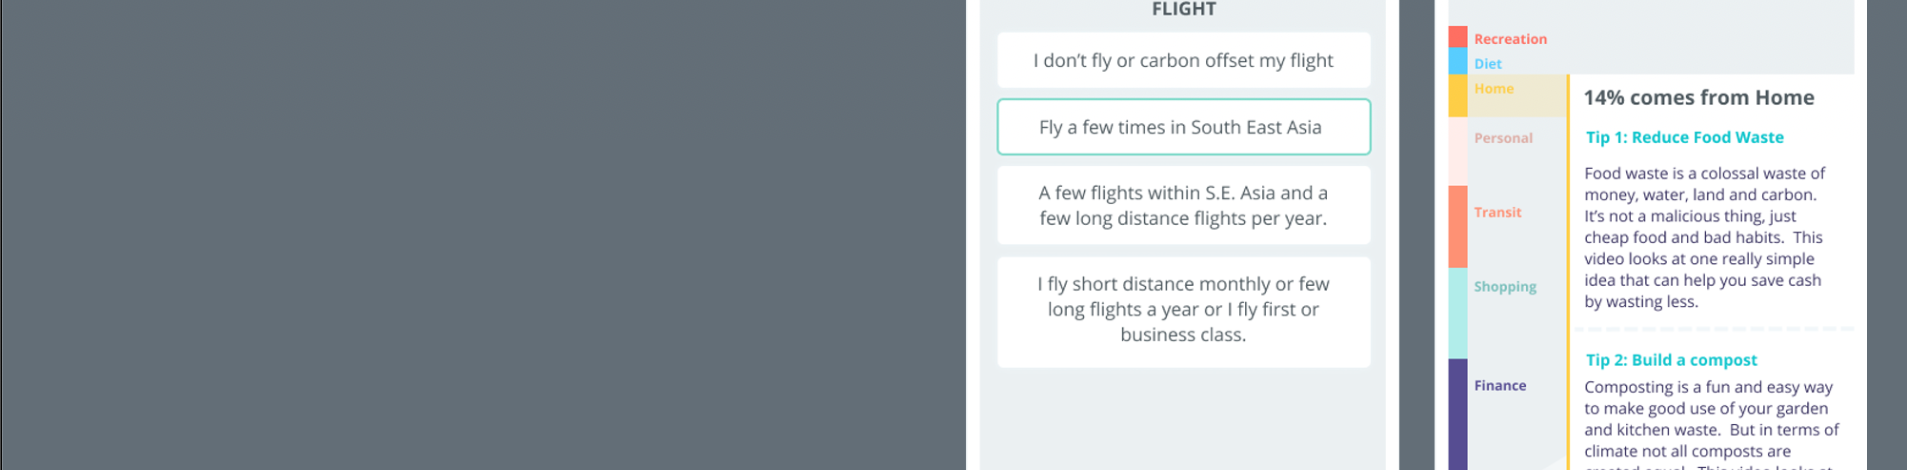The image size is (1907, 470).
Task: Open the Recreation category label
Action: 1510,39
